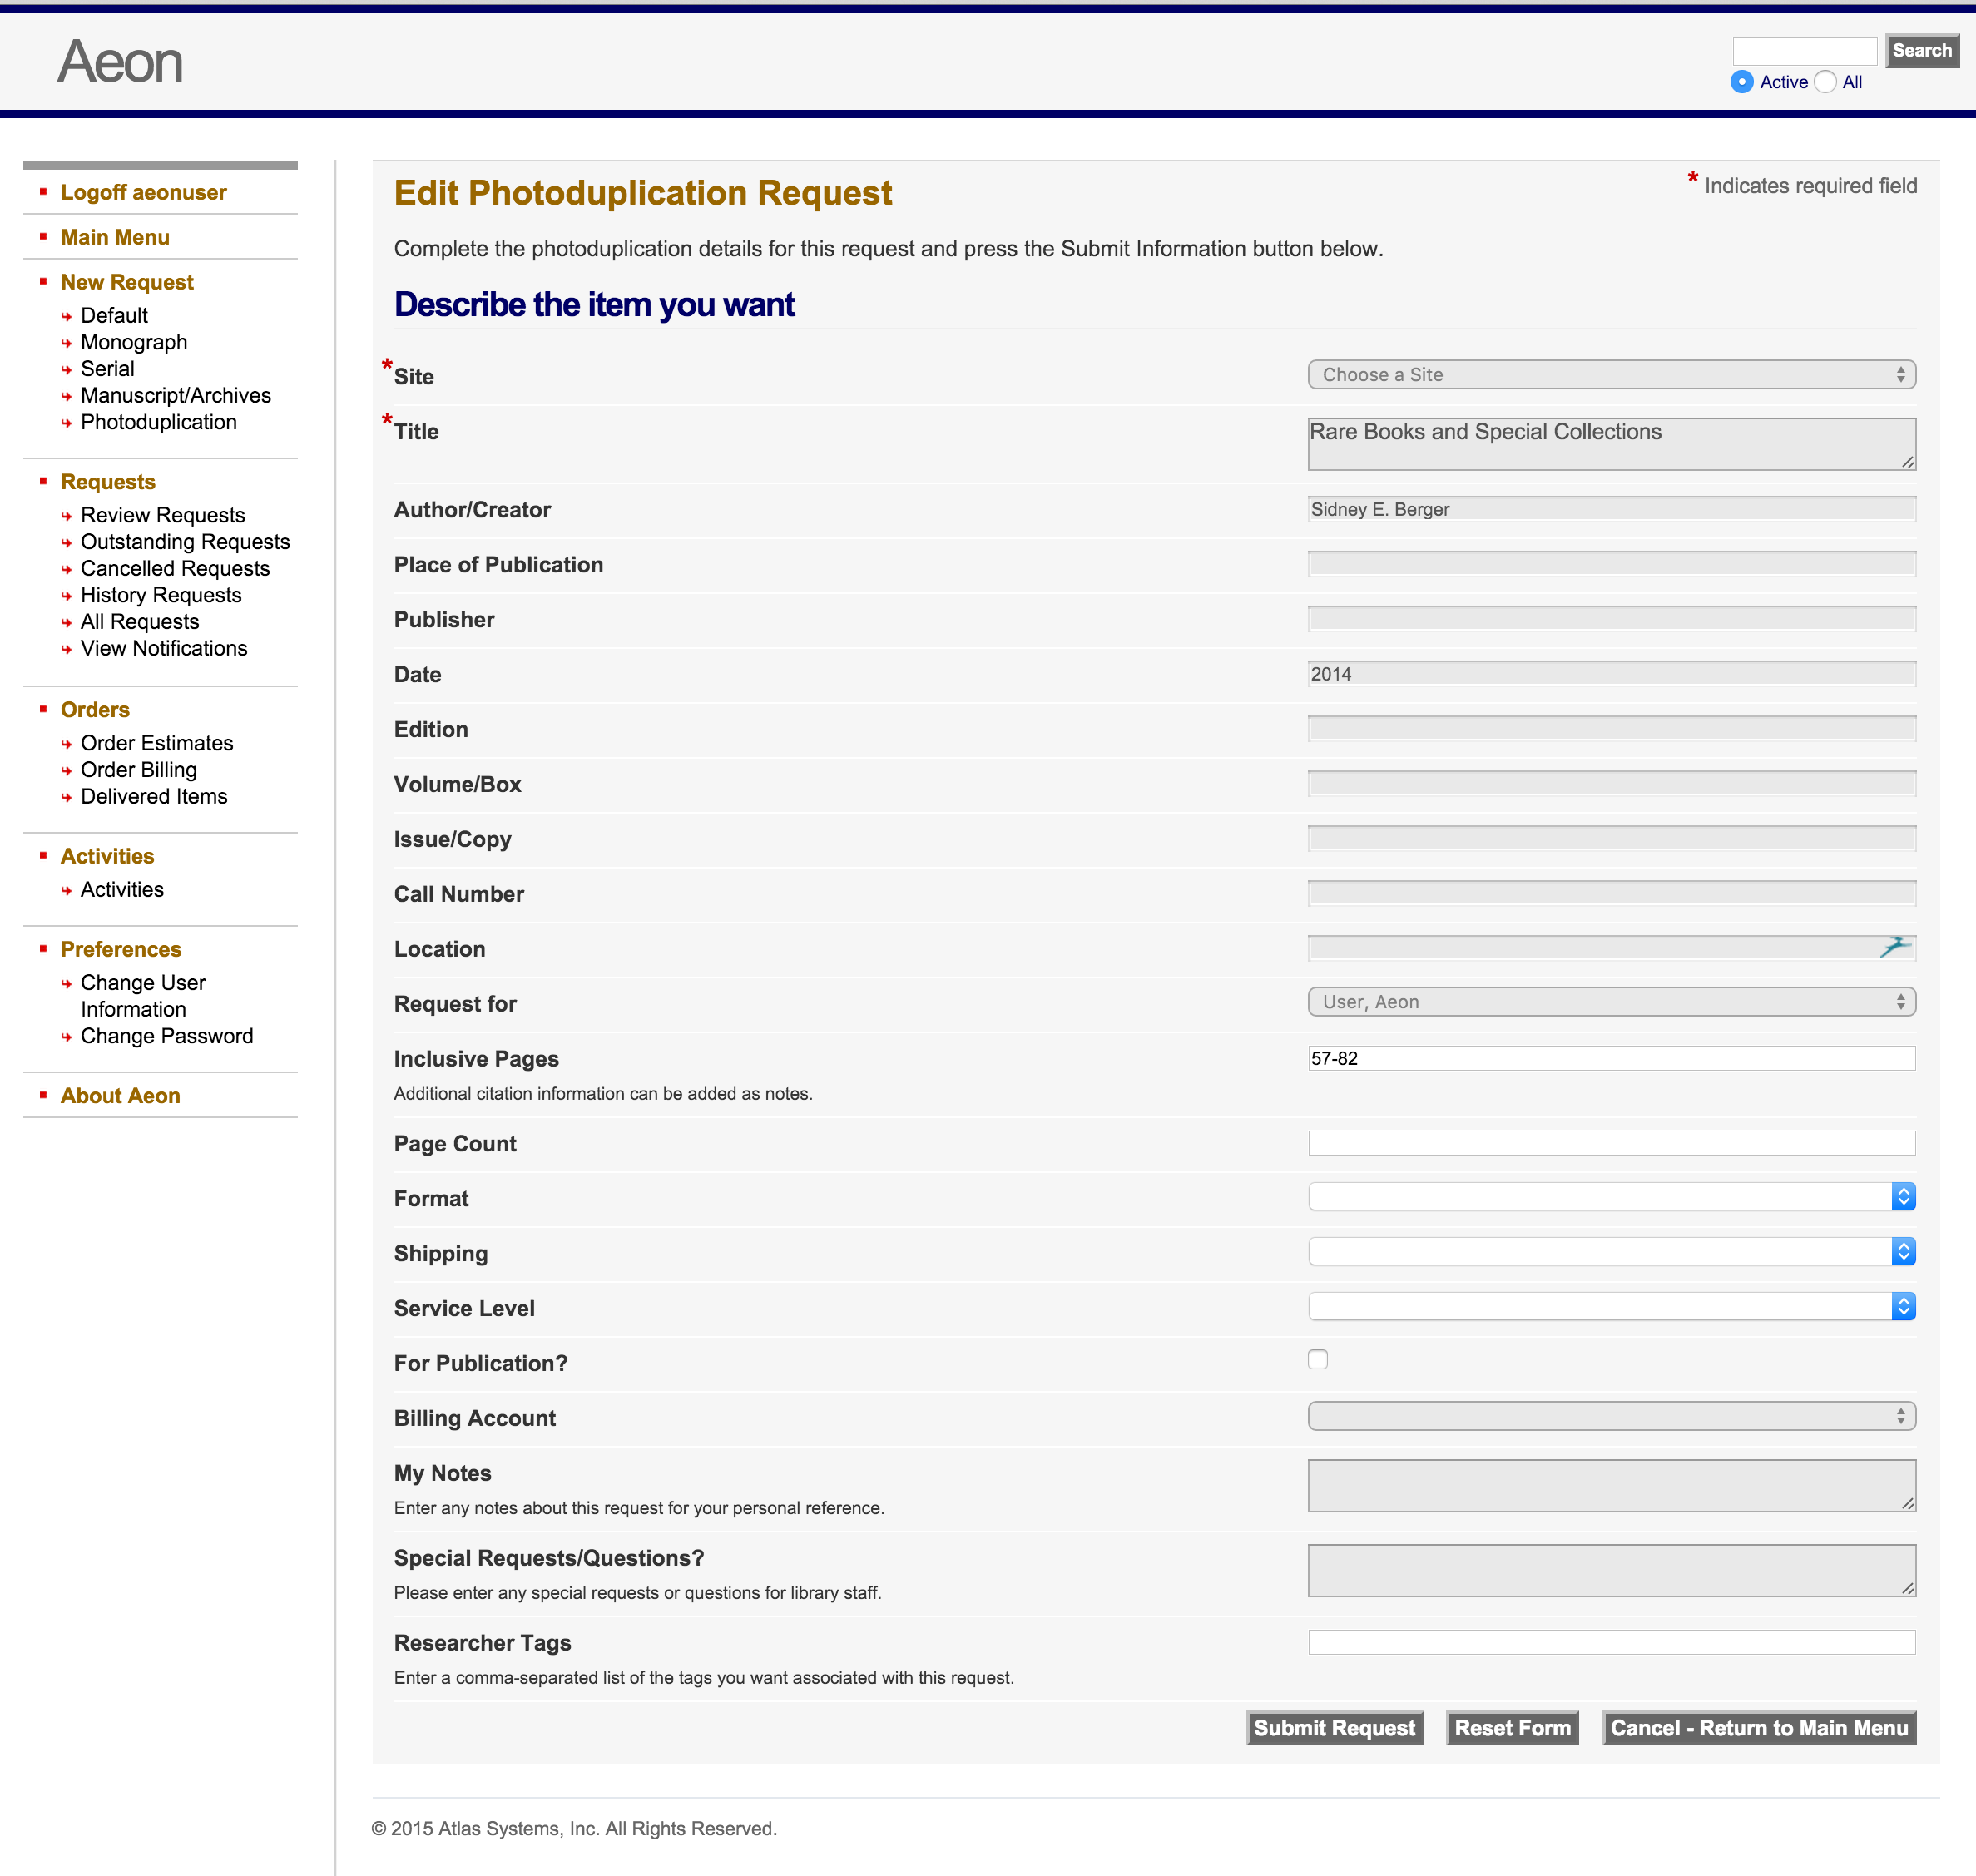Click the Volume/Box field
The image size is (1976, 1876).
[1611, 784]
